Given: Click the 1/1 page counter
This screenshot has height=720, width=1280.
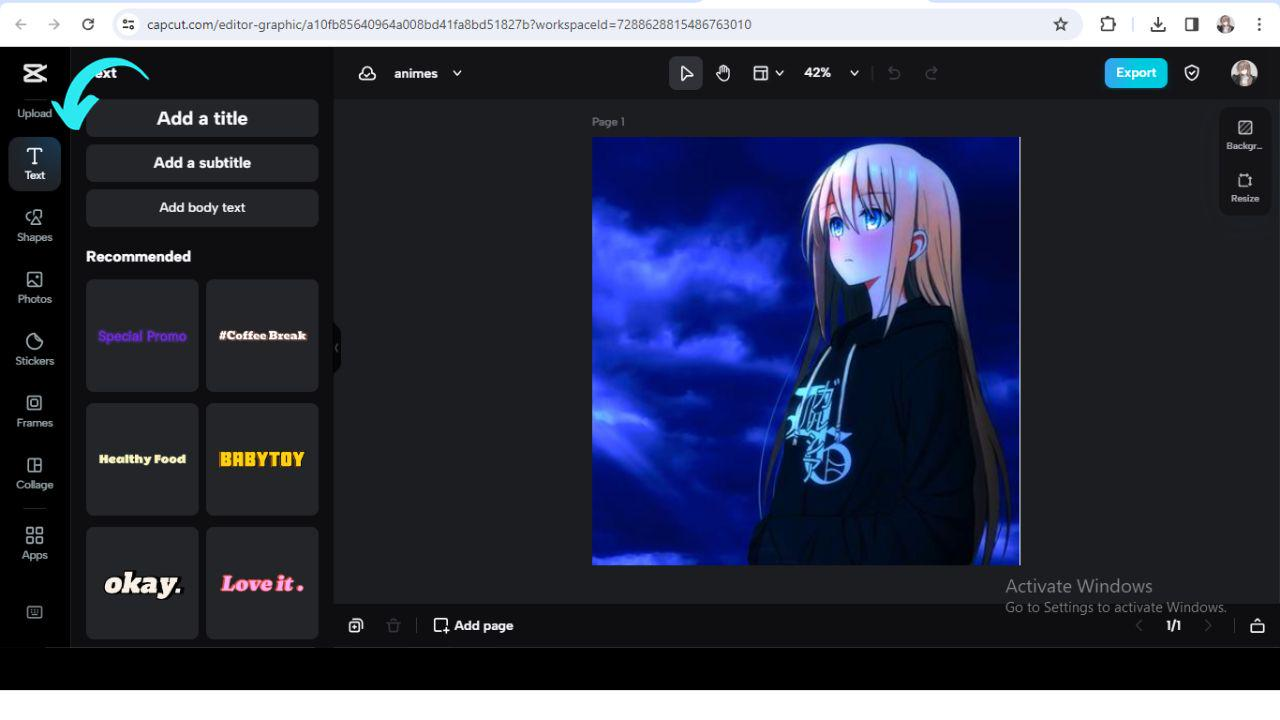Looking at the screenshot, I should coord(1173,626).
